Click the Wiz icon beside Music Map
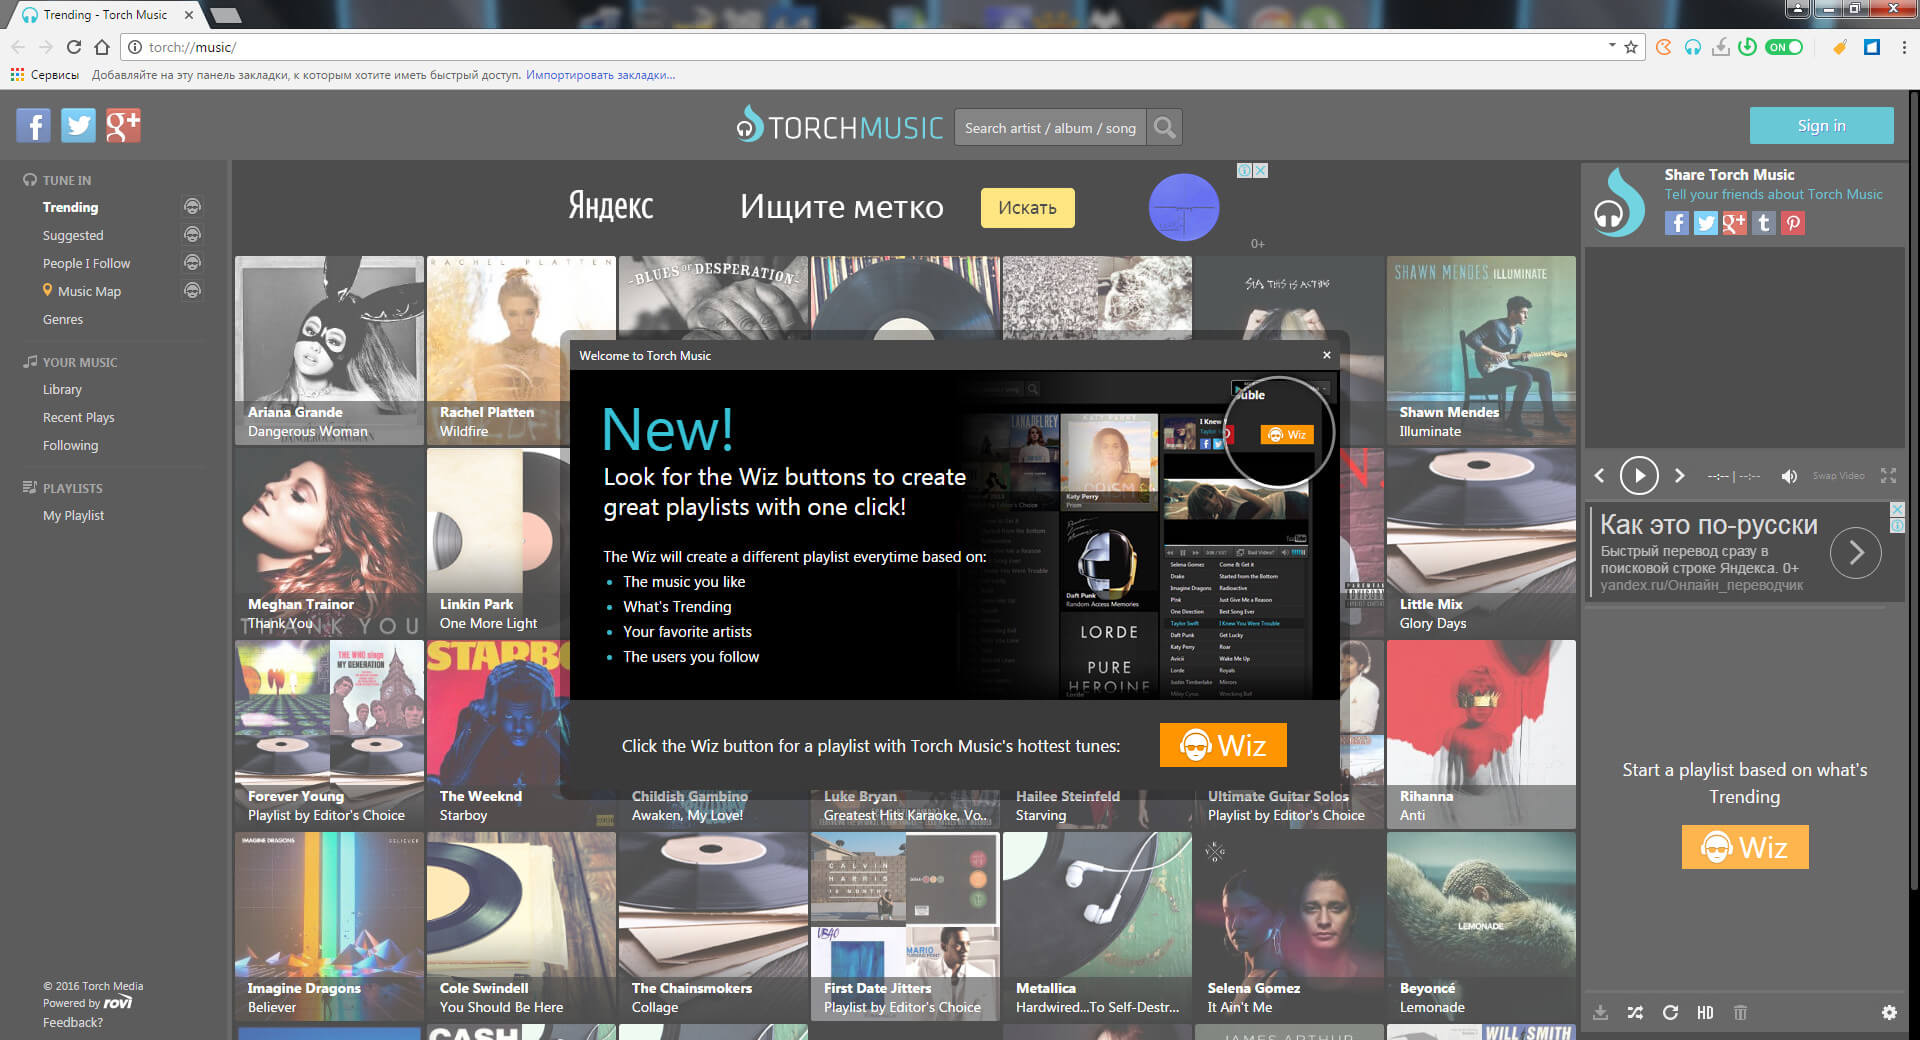Viewport: 1920px width, 1040px height. tap(193, 290)
